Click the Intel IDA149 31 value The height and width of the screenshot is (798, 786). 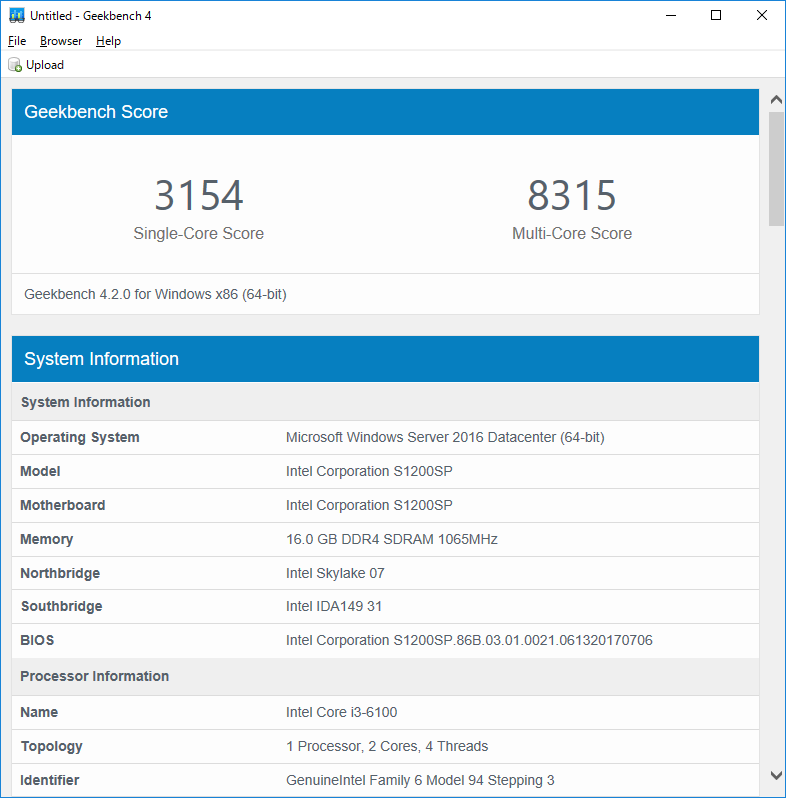point(333,606)
